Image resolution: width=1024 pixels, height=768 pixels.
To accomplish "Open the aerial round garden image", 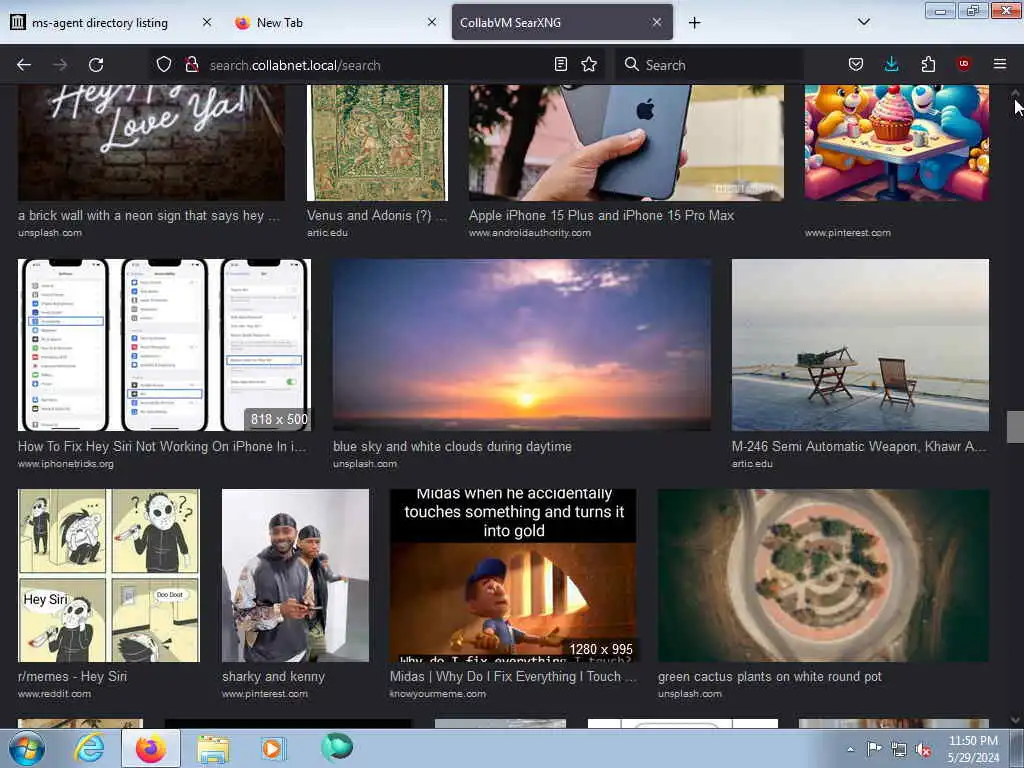I will [824, 575].
